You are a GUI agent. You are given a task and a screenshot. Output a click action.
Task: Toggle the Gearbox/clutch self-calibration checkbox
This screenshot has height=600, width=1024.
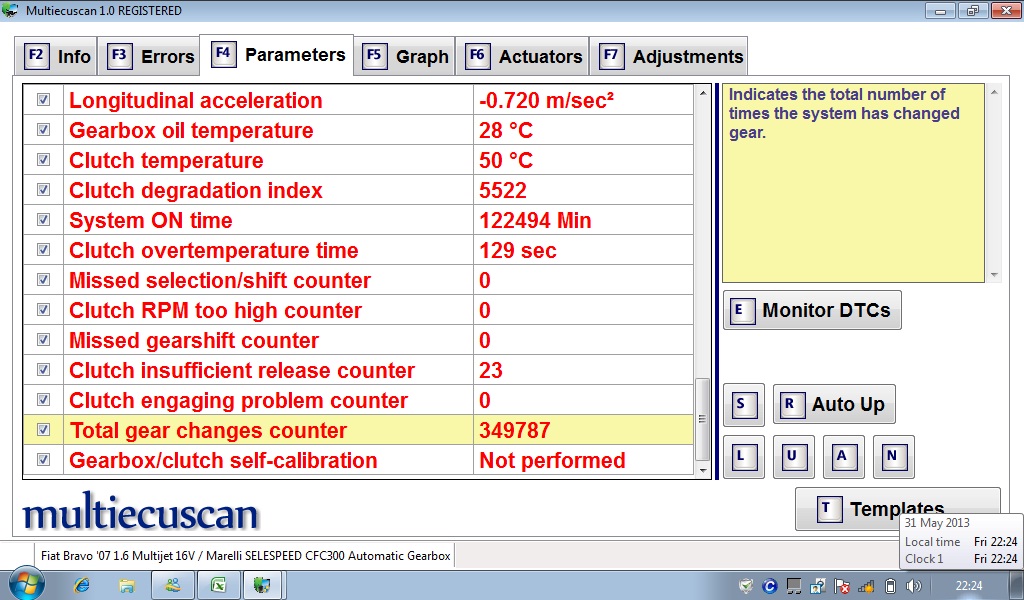[x=43, y=460]
